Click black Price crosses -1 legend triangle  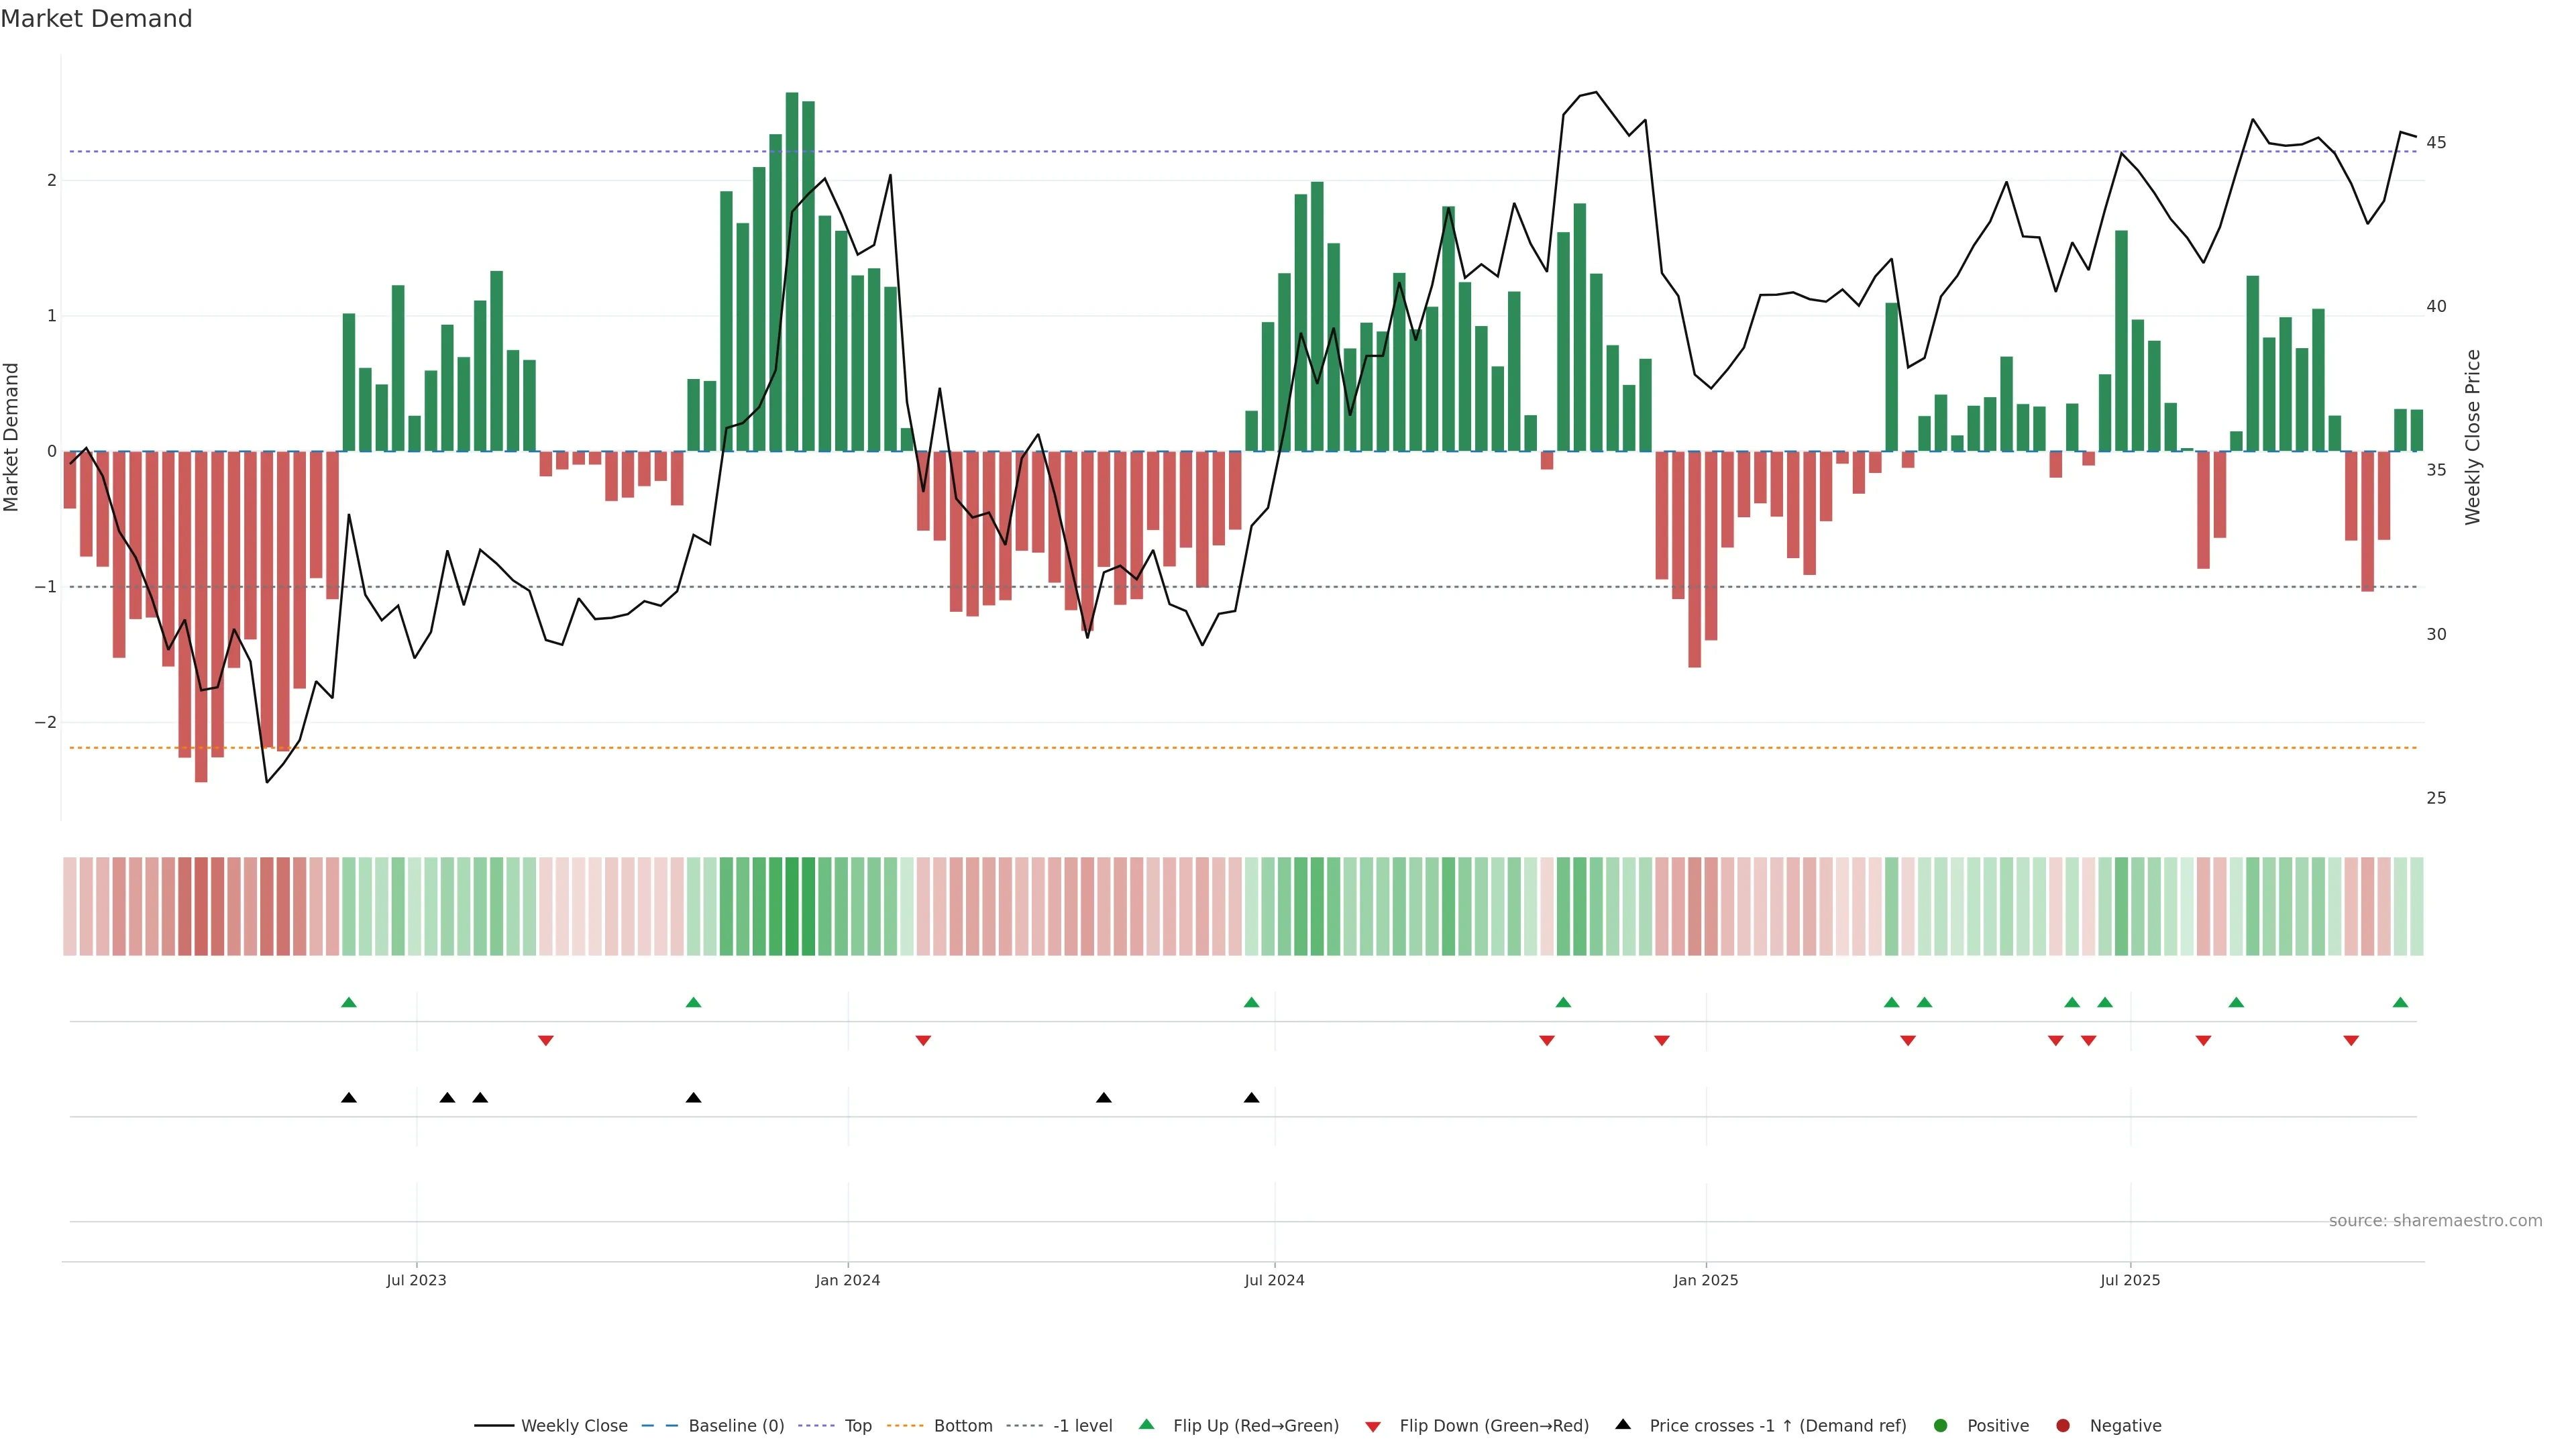(1623, 1425)
